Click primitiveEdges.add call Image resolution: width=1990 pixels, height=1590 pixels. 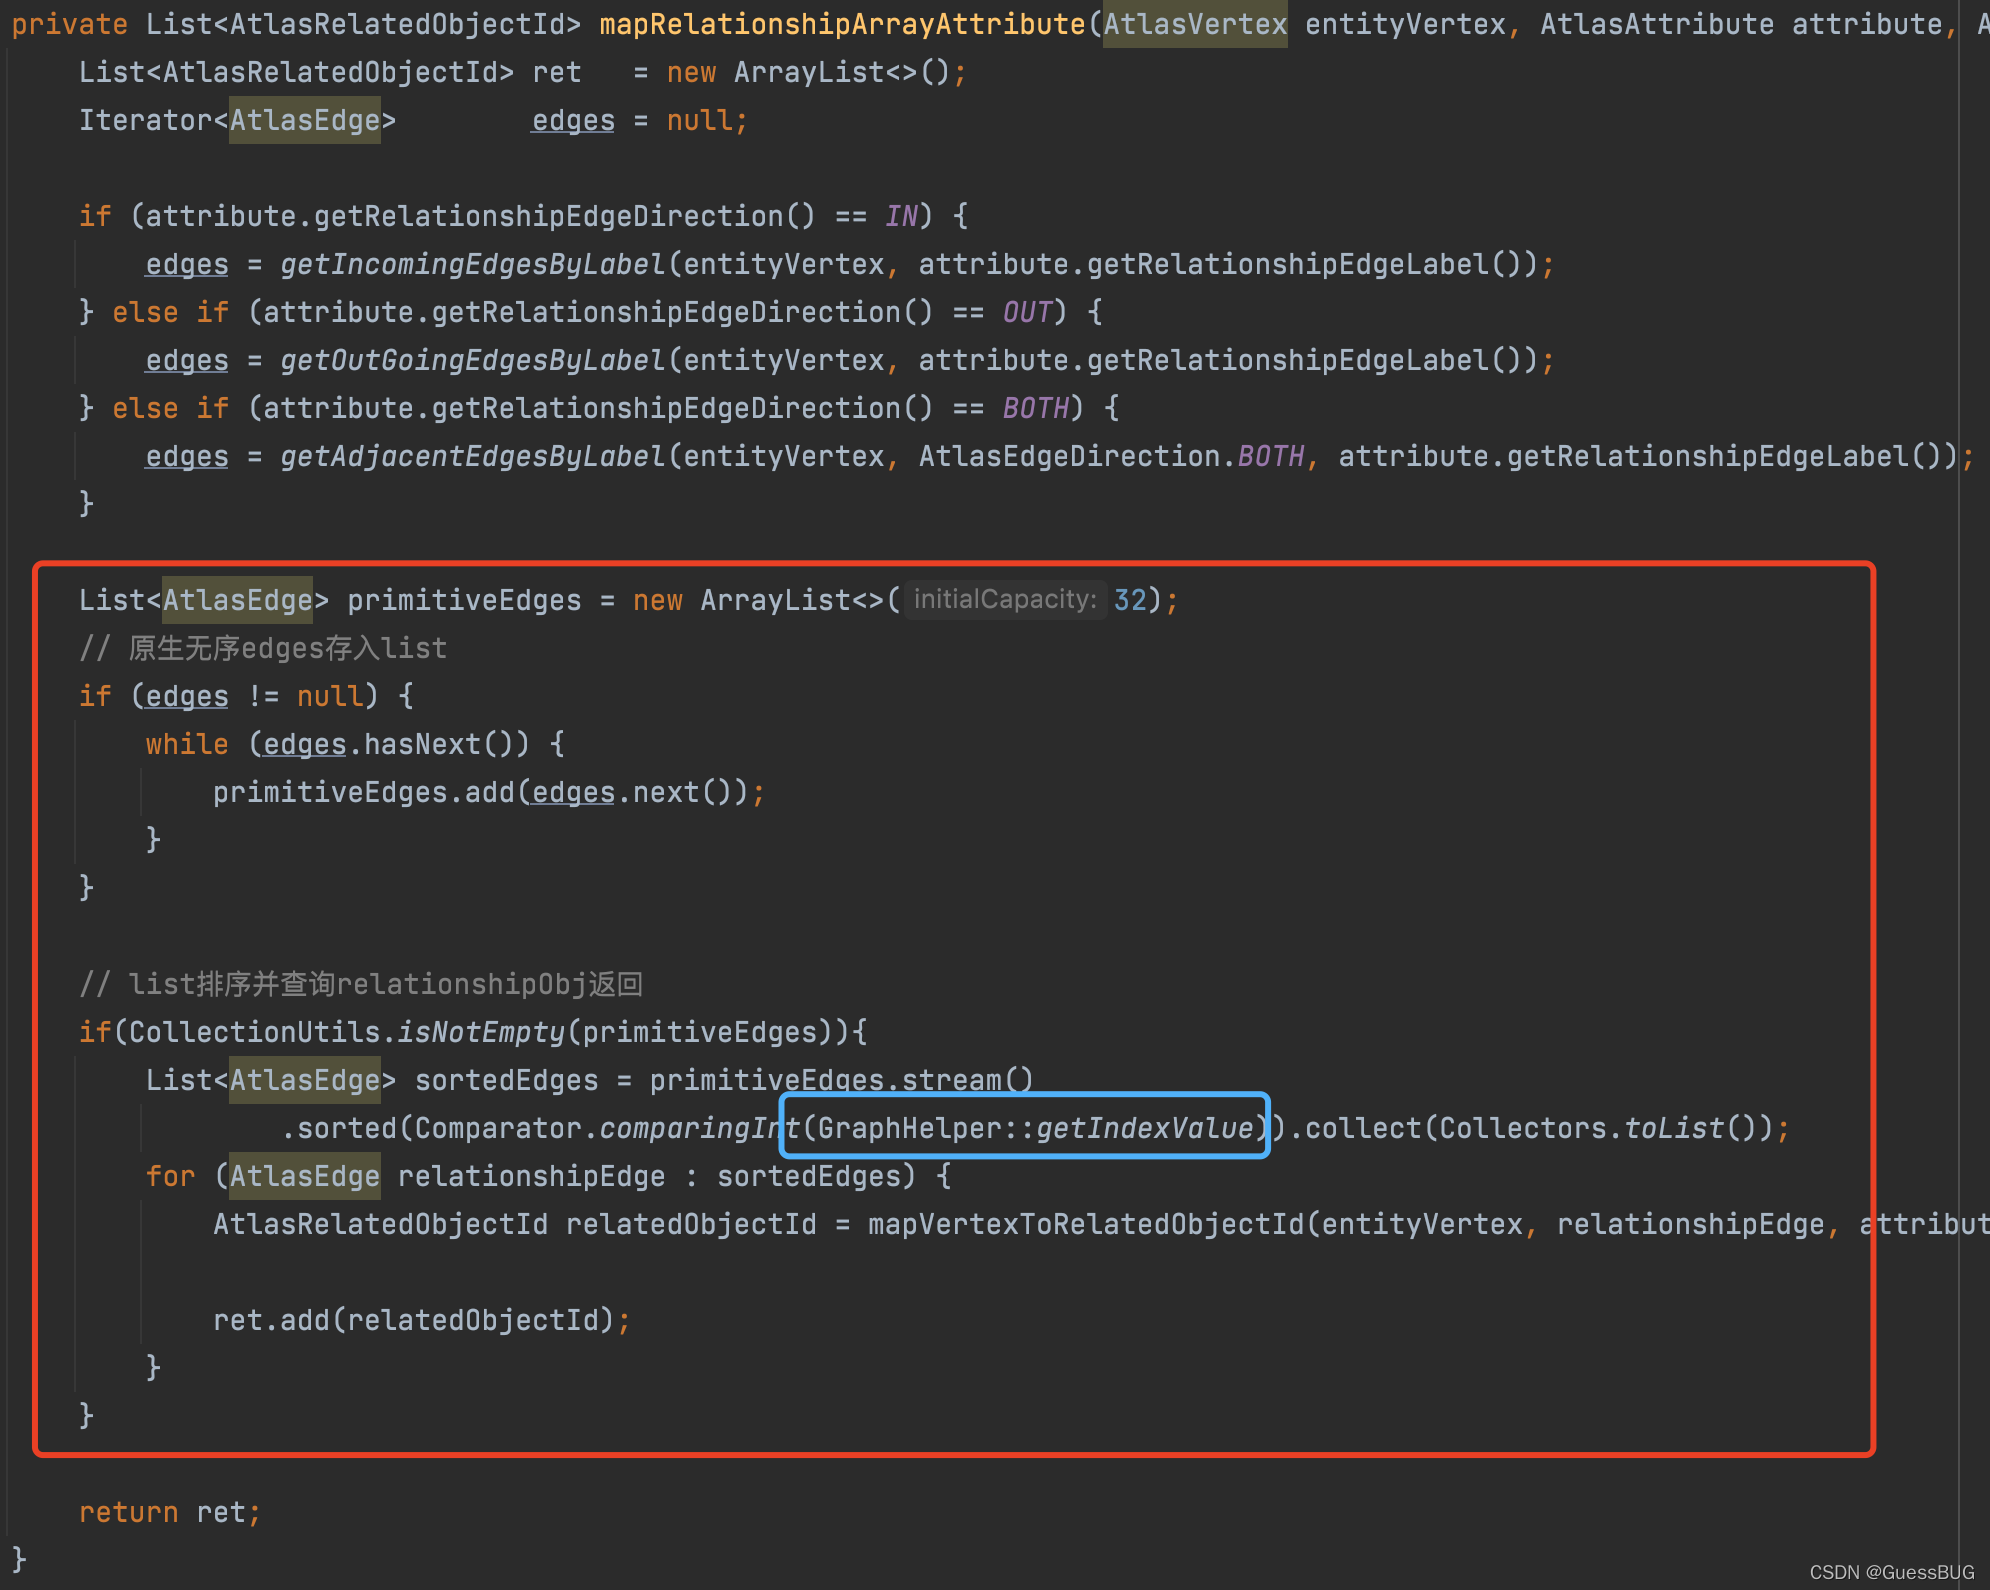pyautogui.click(x=364, y=792)
